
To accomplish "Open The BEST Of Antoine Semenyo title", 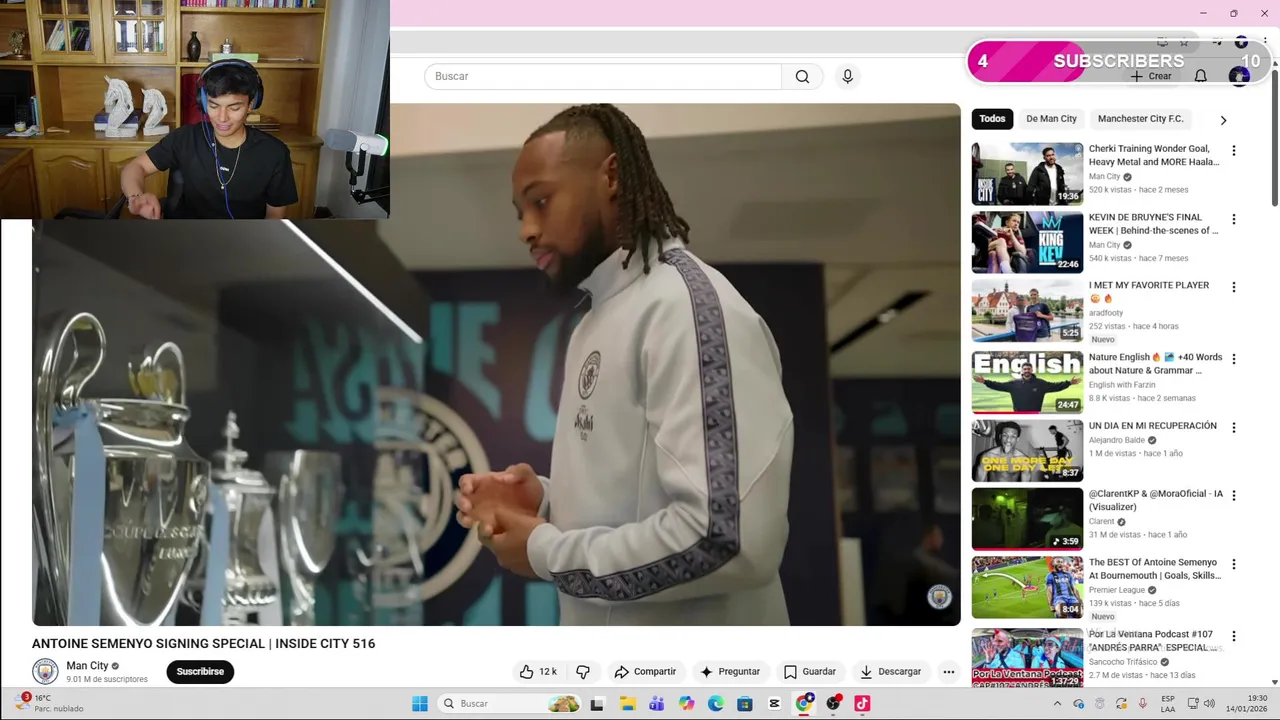I will click(1154, 569).
